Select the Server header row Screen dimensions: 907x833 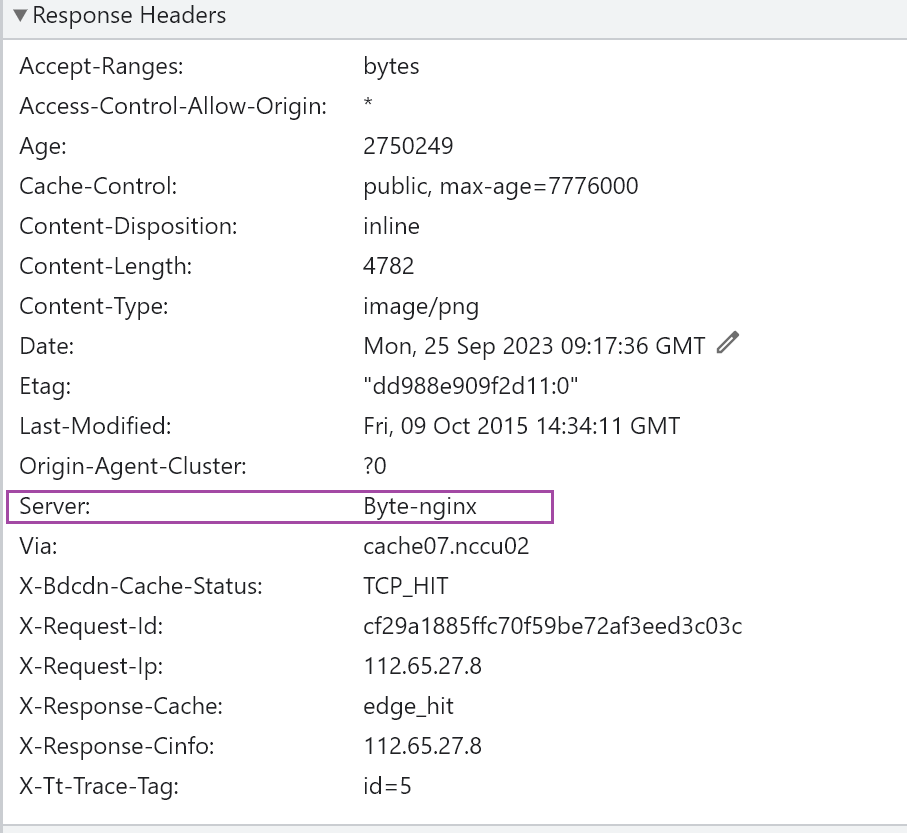point(280,506)
